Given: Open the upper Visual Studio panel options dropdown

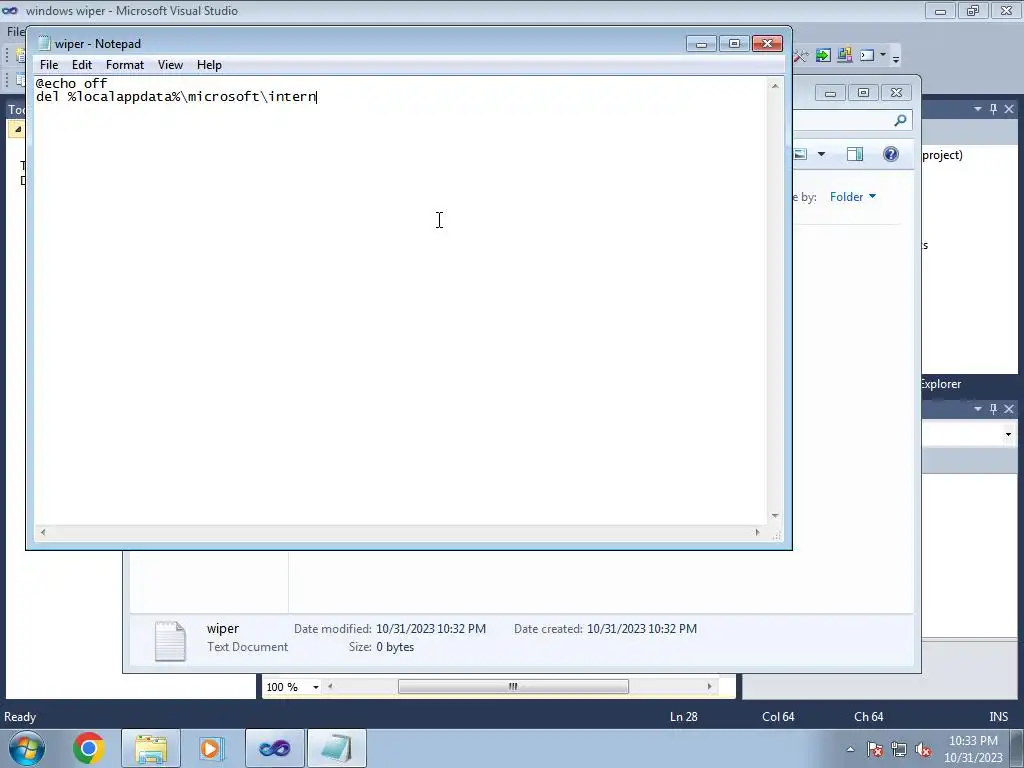Looking at the screenshot, I should pos(978,109).
